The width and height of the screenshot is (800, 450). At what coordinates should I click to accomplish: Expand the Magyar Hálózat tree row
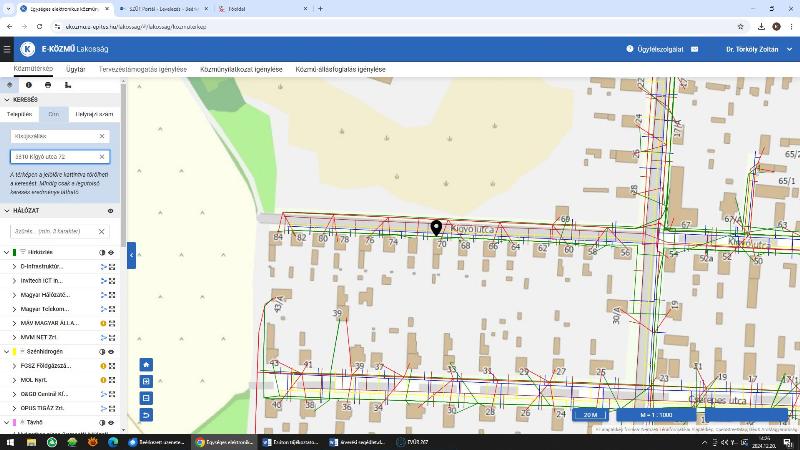[x=14, y=295]
